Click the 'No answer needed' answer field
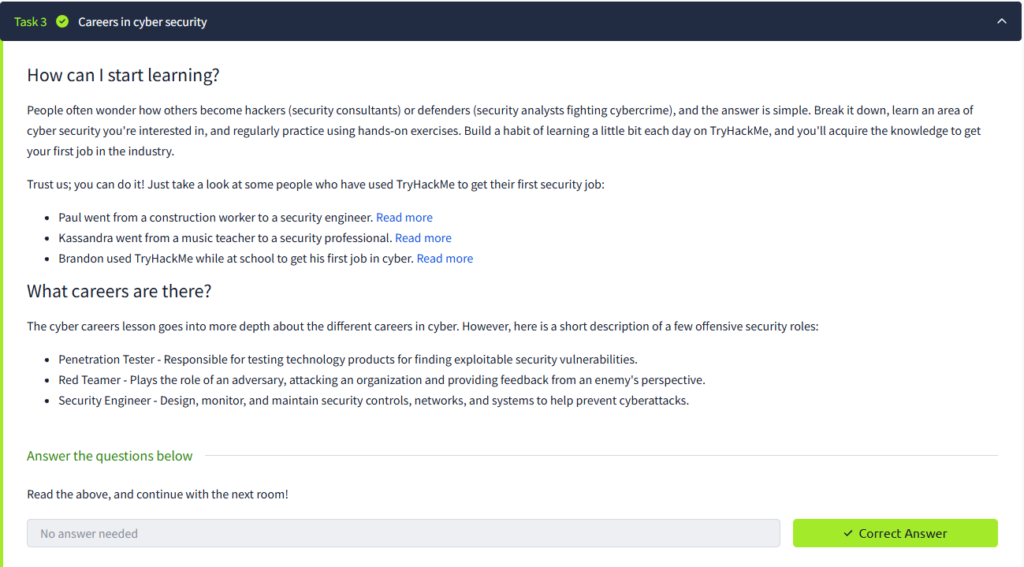Viewport: 1024px width, 567px height. coord(403,534)
